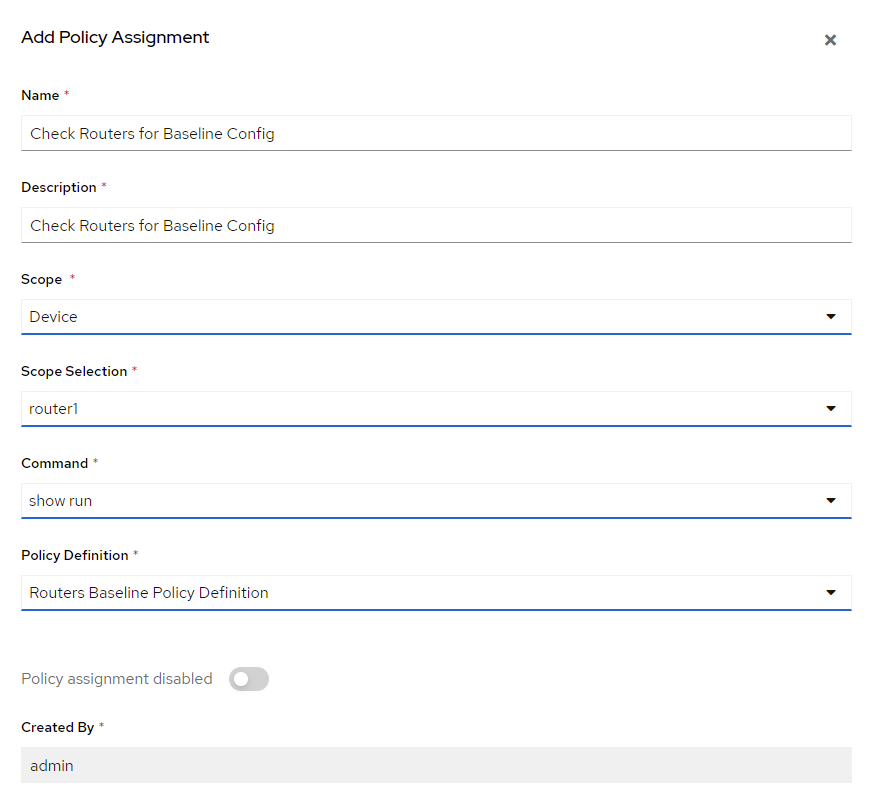Screen dimensions: 869x797
Task: Click the Created By label
Action: click(58, 727)
